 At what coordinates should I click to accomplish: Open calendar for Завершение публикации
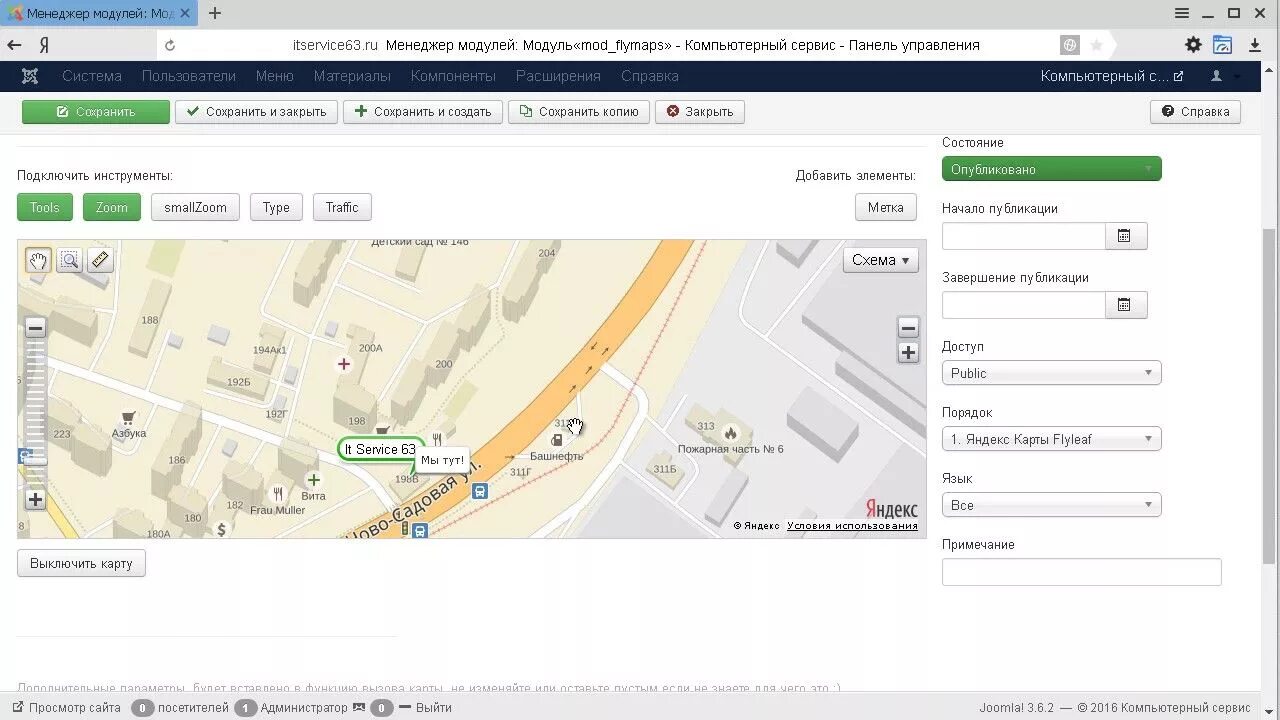[x=1125, y=305]
